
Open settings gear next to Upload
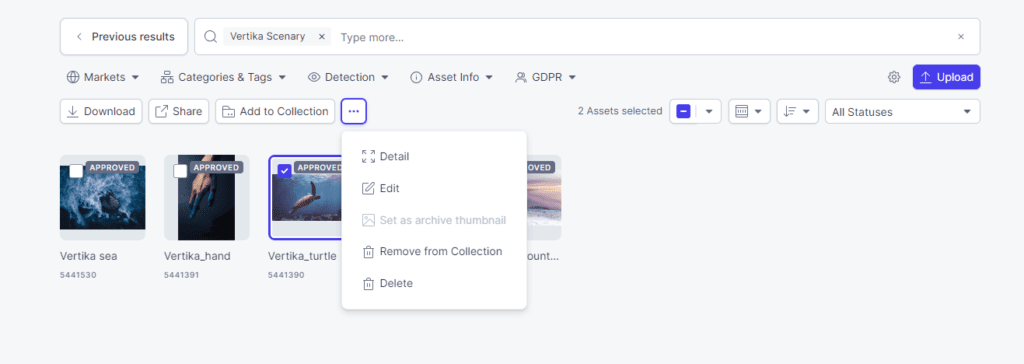pyautogui.click(x=893, y=77)
